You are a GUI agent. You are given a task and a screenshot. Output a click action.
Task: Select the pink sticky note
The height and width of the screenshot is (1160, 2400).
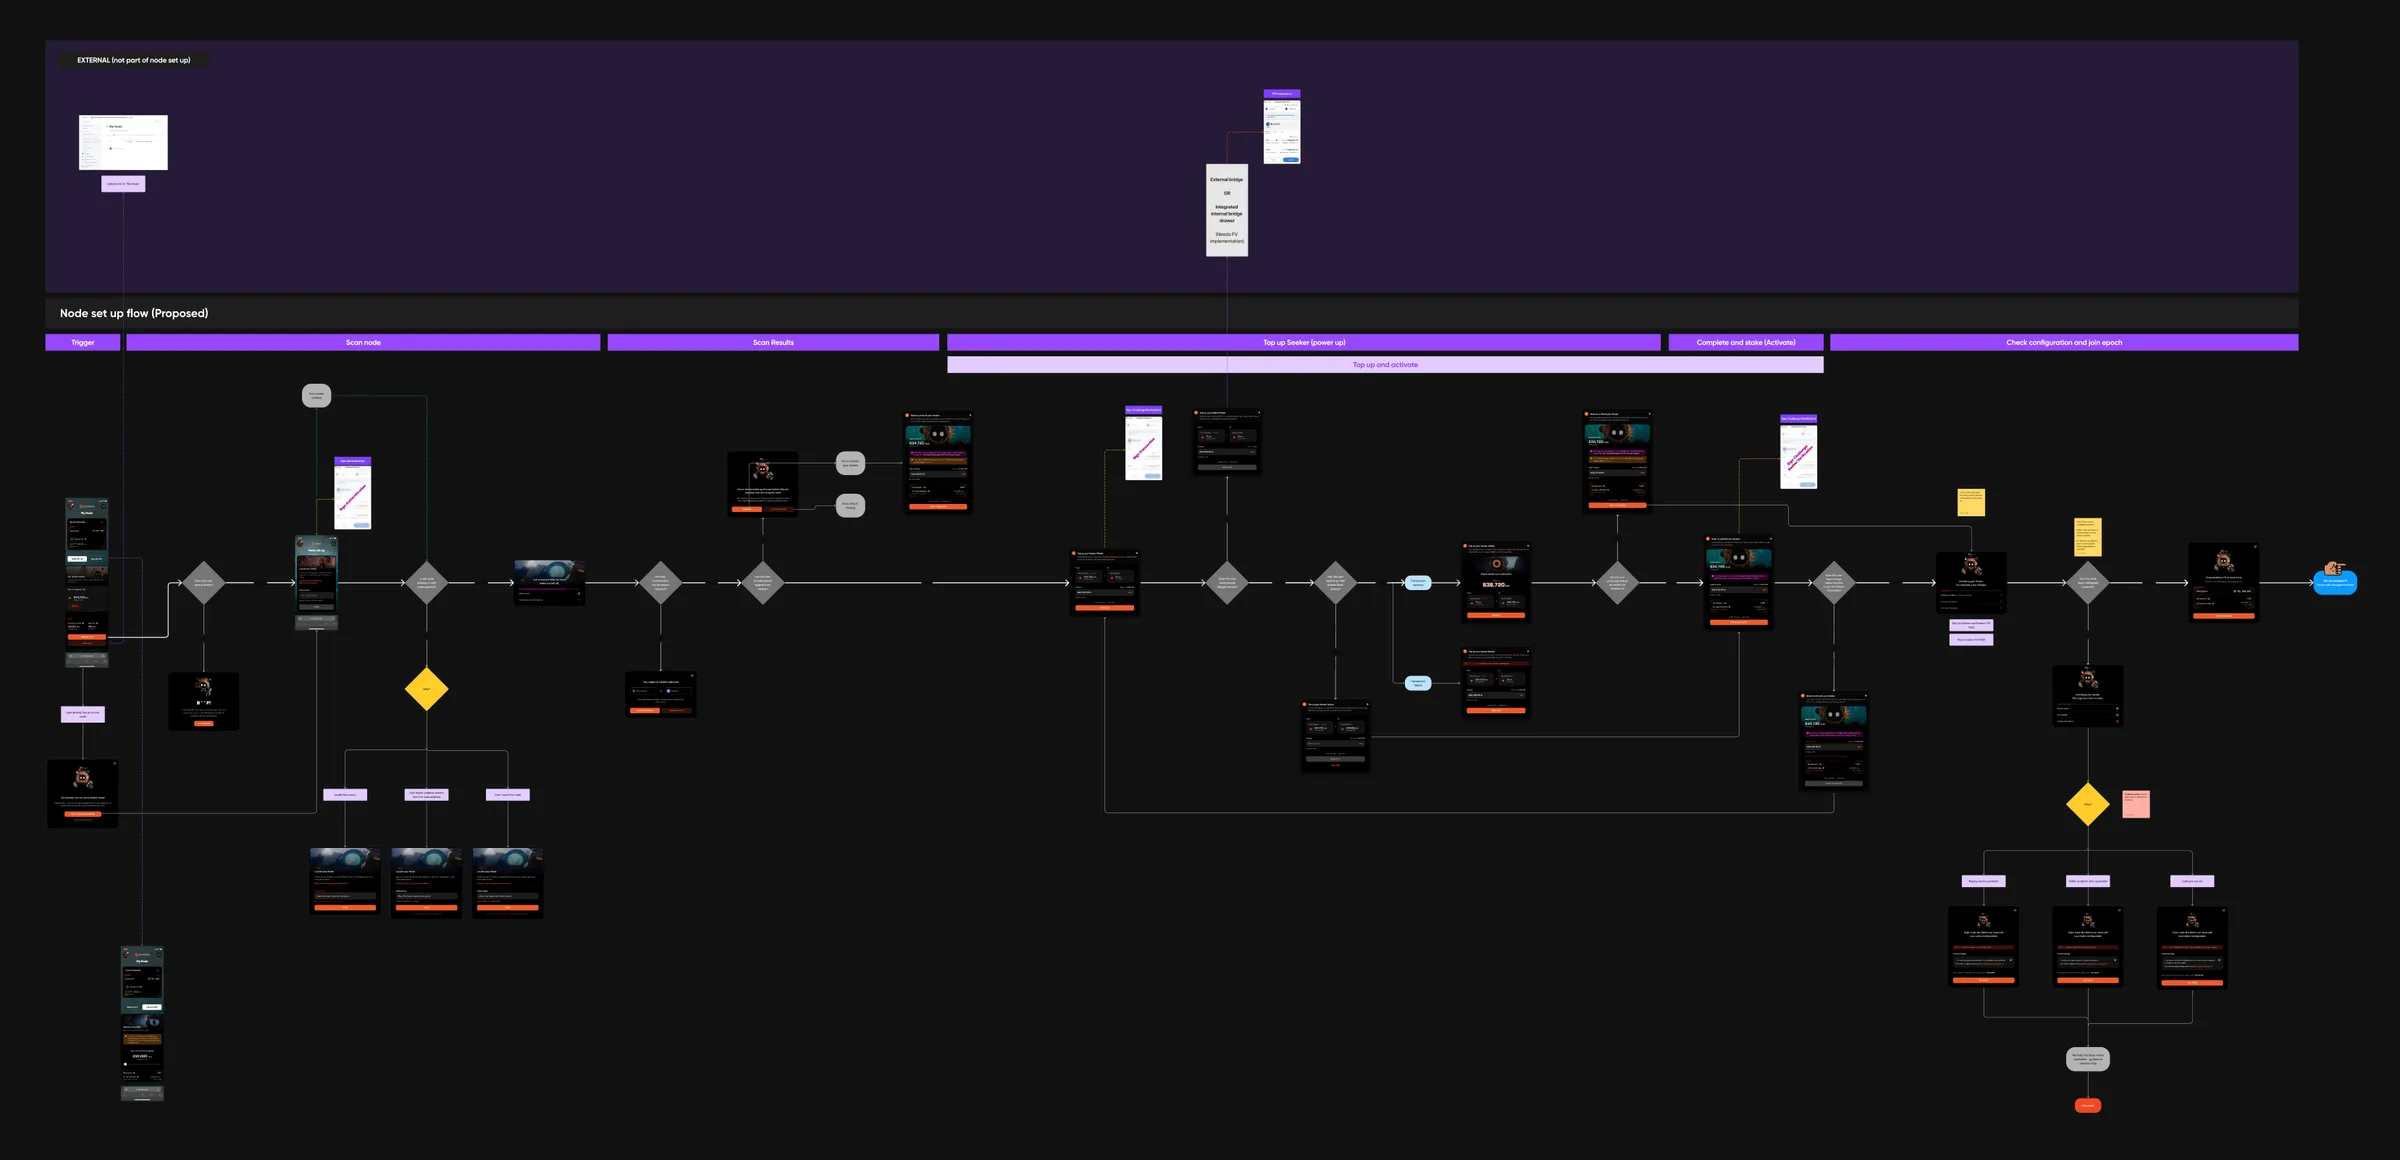(x=2136, y=804)
